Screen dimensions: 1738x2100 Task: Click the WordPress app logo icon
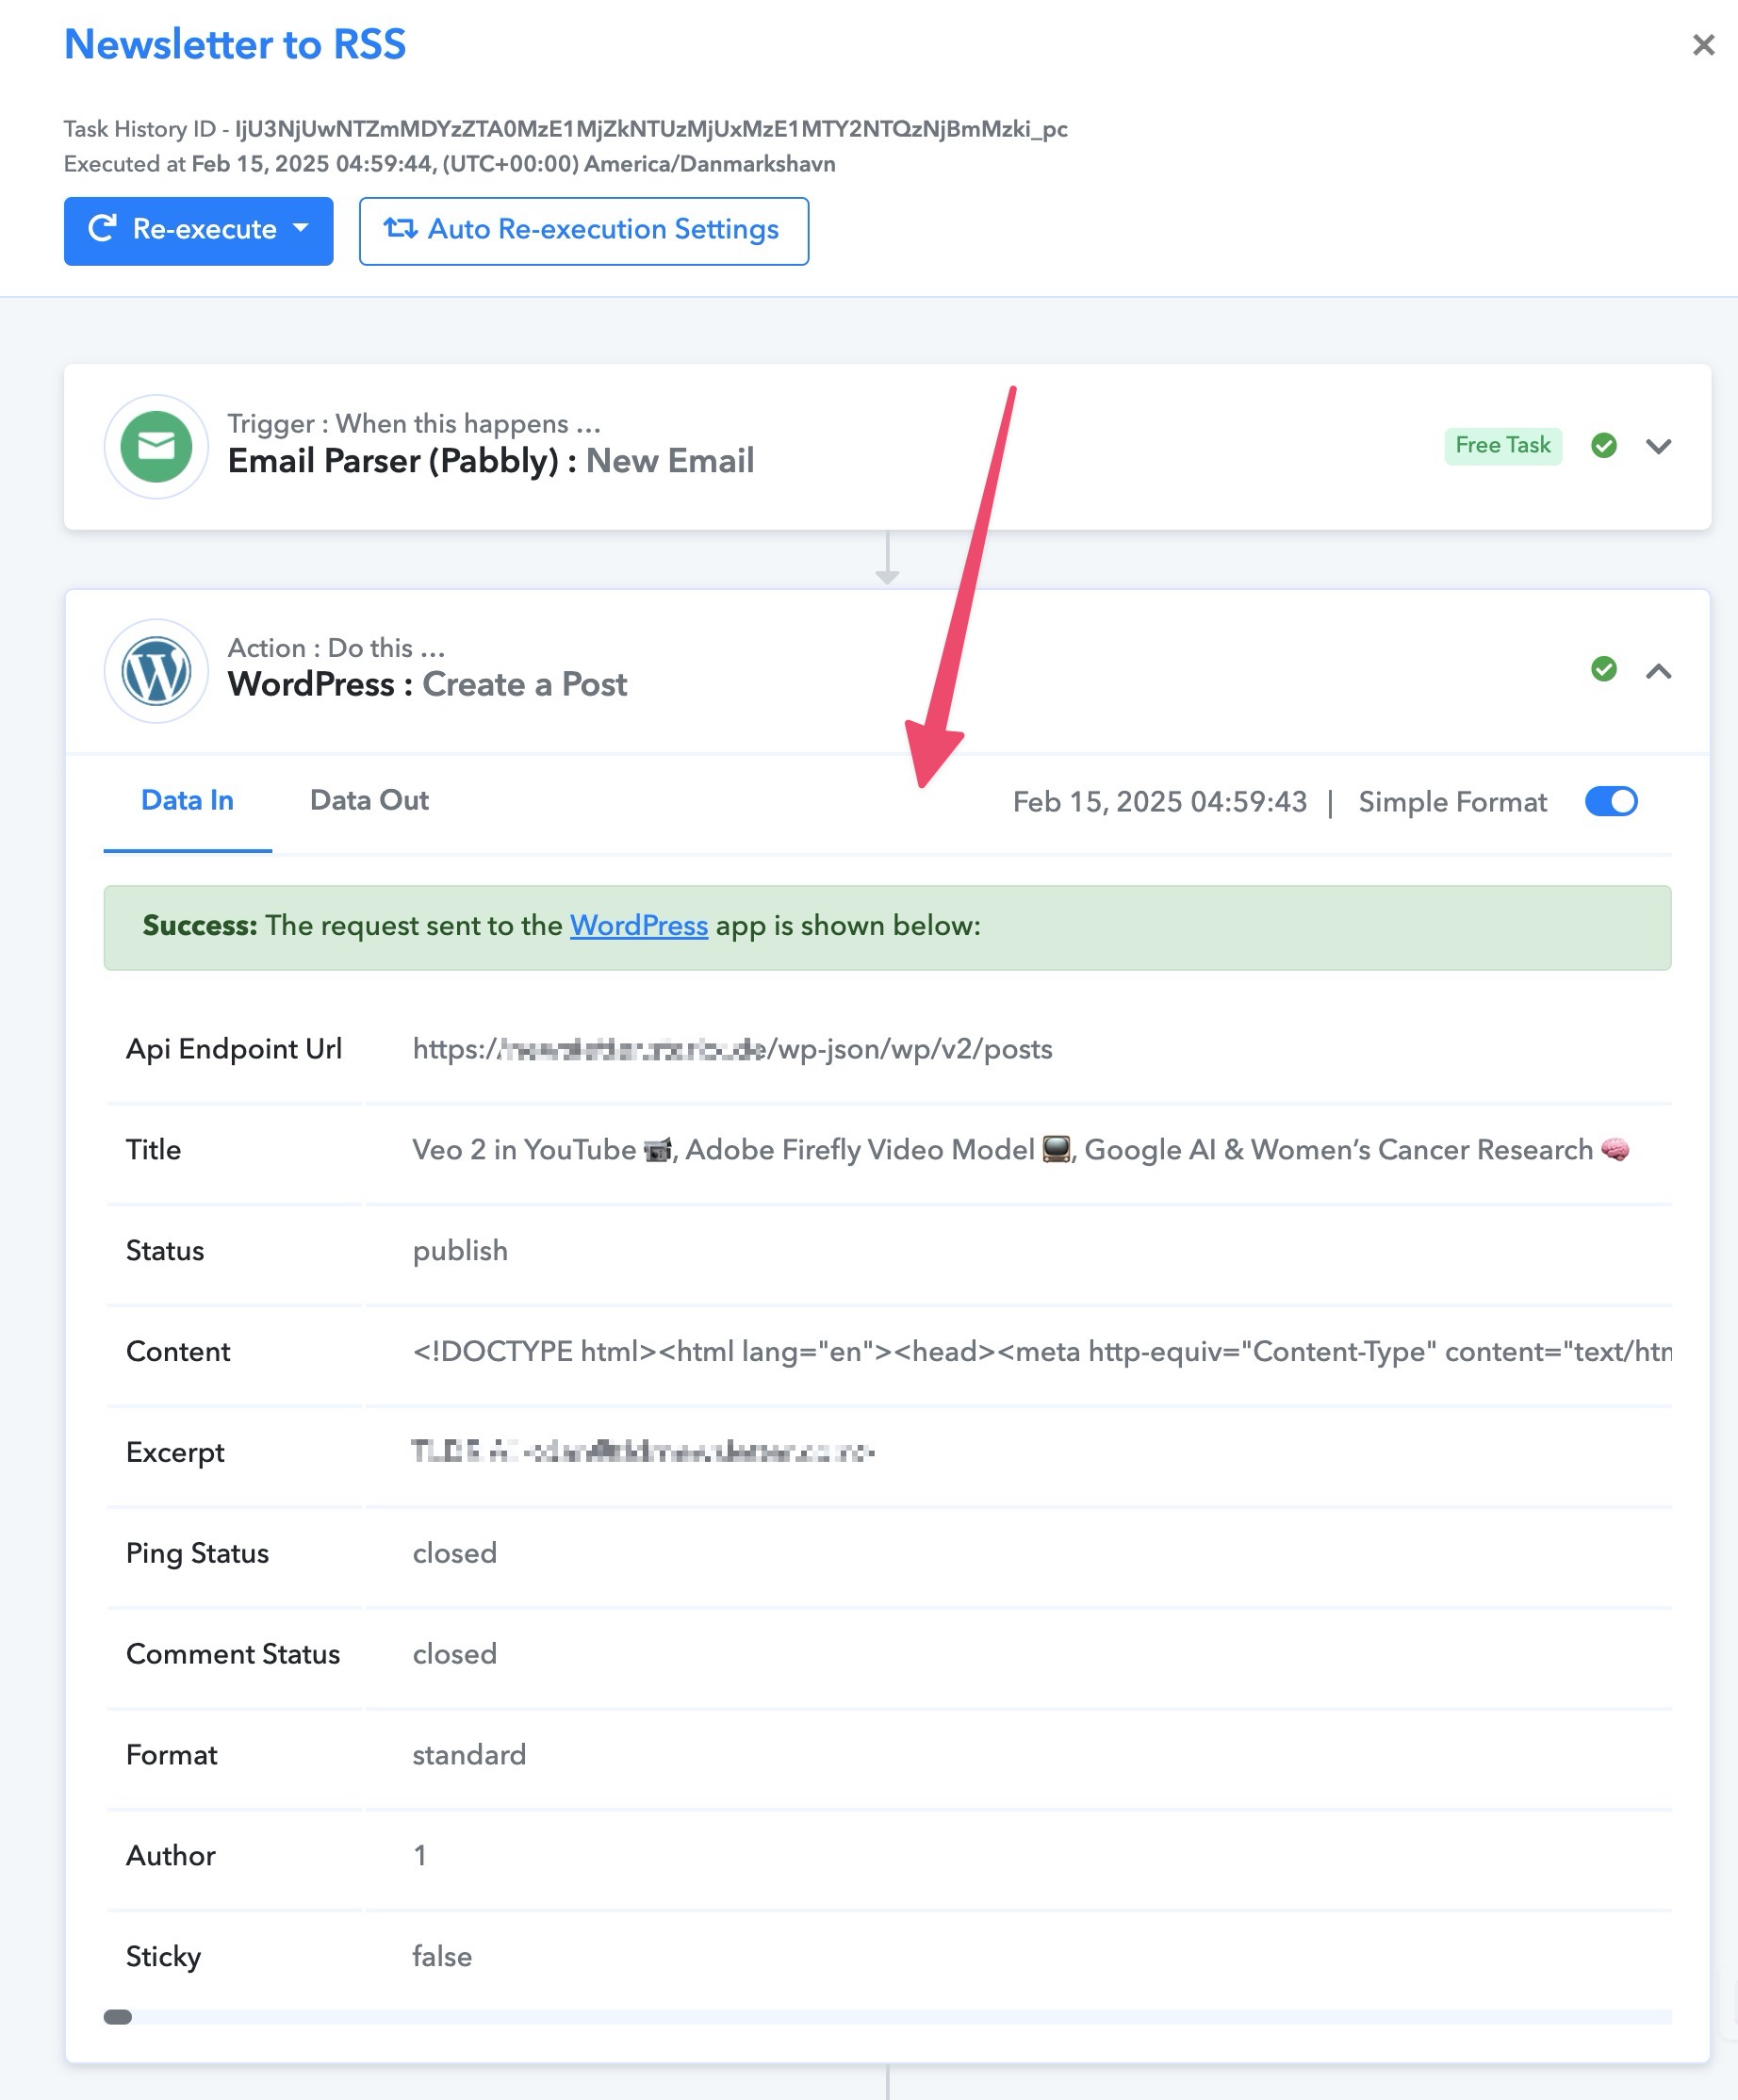point(156,670)
